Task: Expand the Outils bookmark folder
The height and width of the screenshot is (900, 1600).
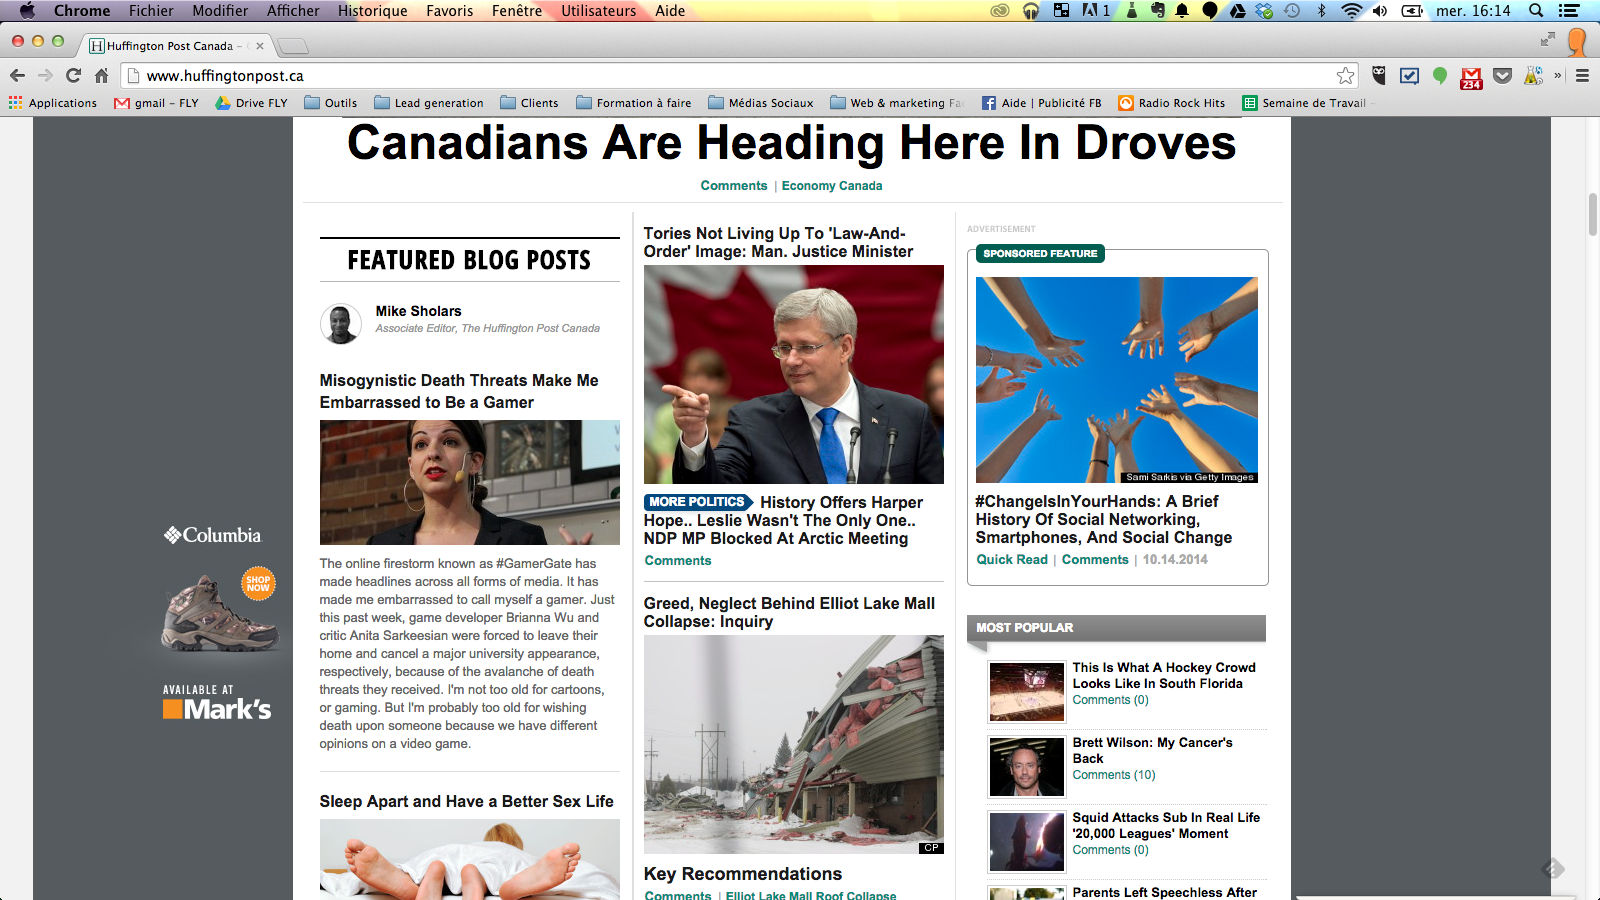Action: pyautogui.click(x=331, y=103)
